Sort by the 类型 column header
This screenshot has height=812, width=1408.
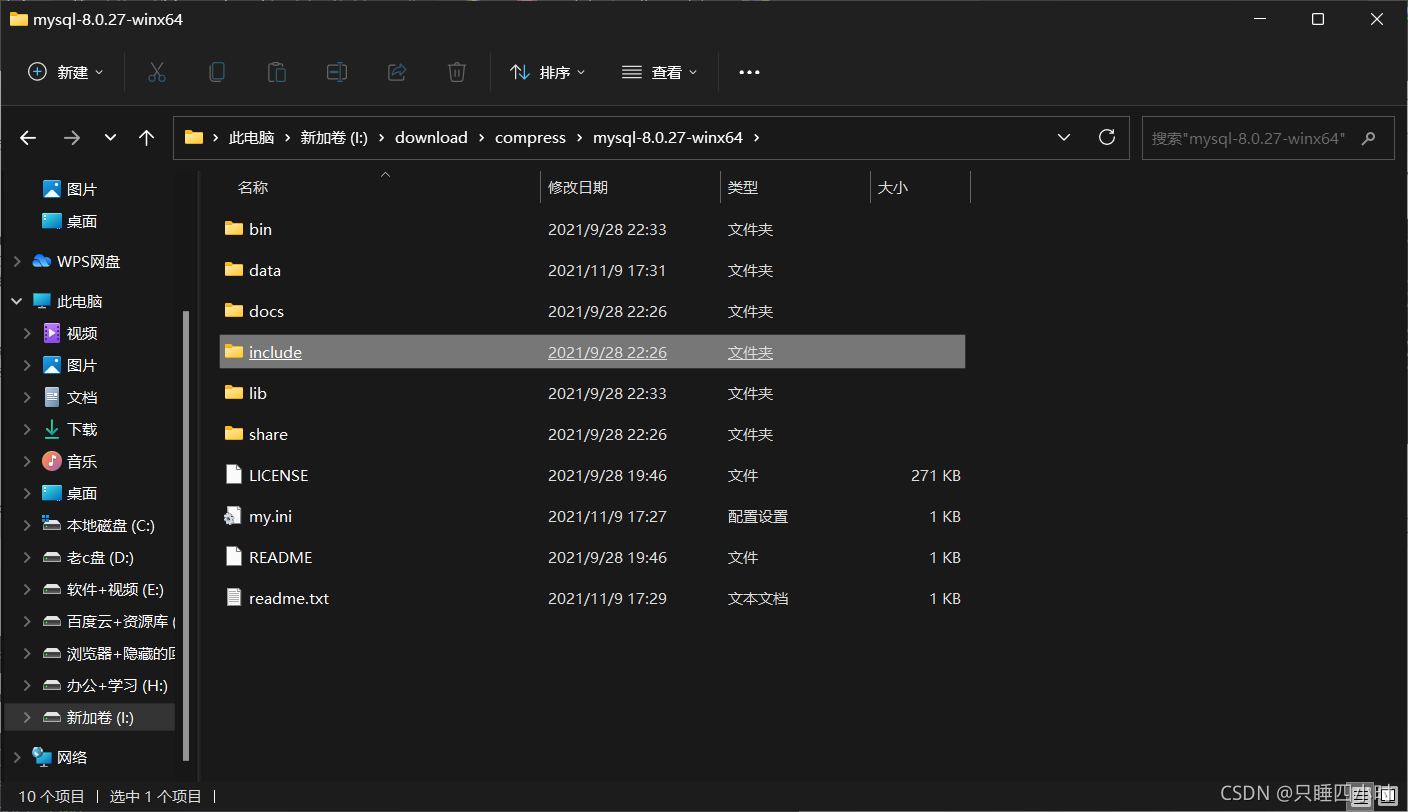(743, 187)
